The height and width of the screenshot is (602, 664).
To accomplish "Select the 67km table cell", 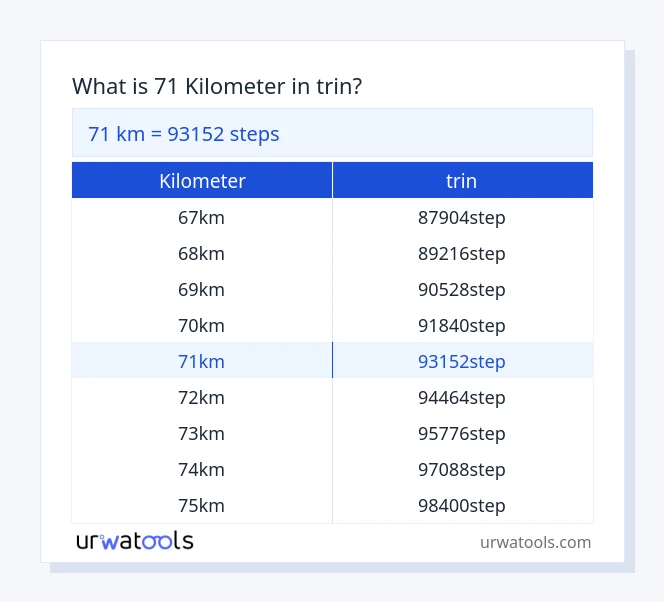I will pyautogui.click(x=201, y=217).
